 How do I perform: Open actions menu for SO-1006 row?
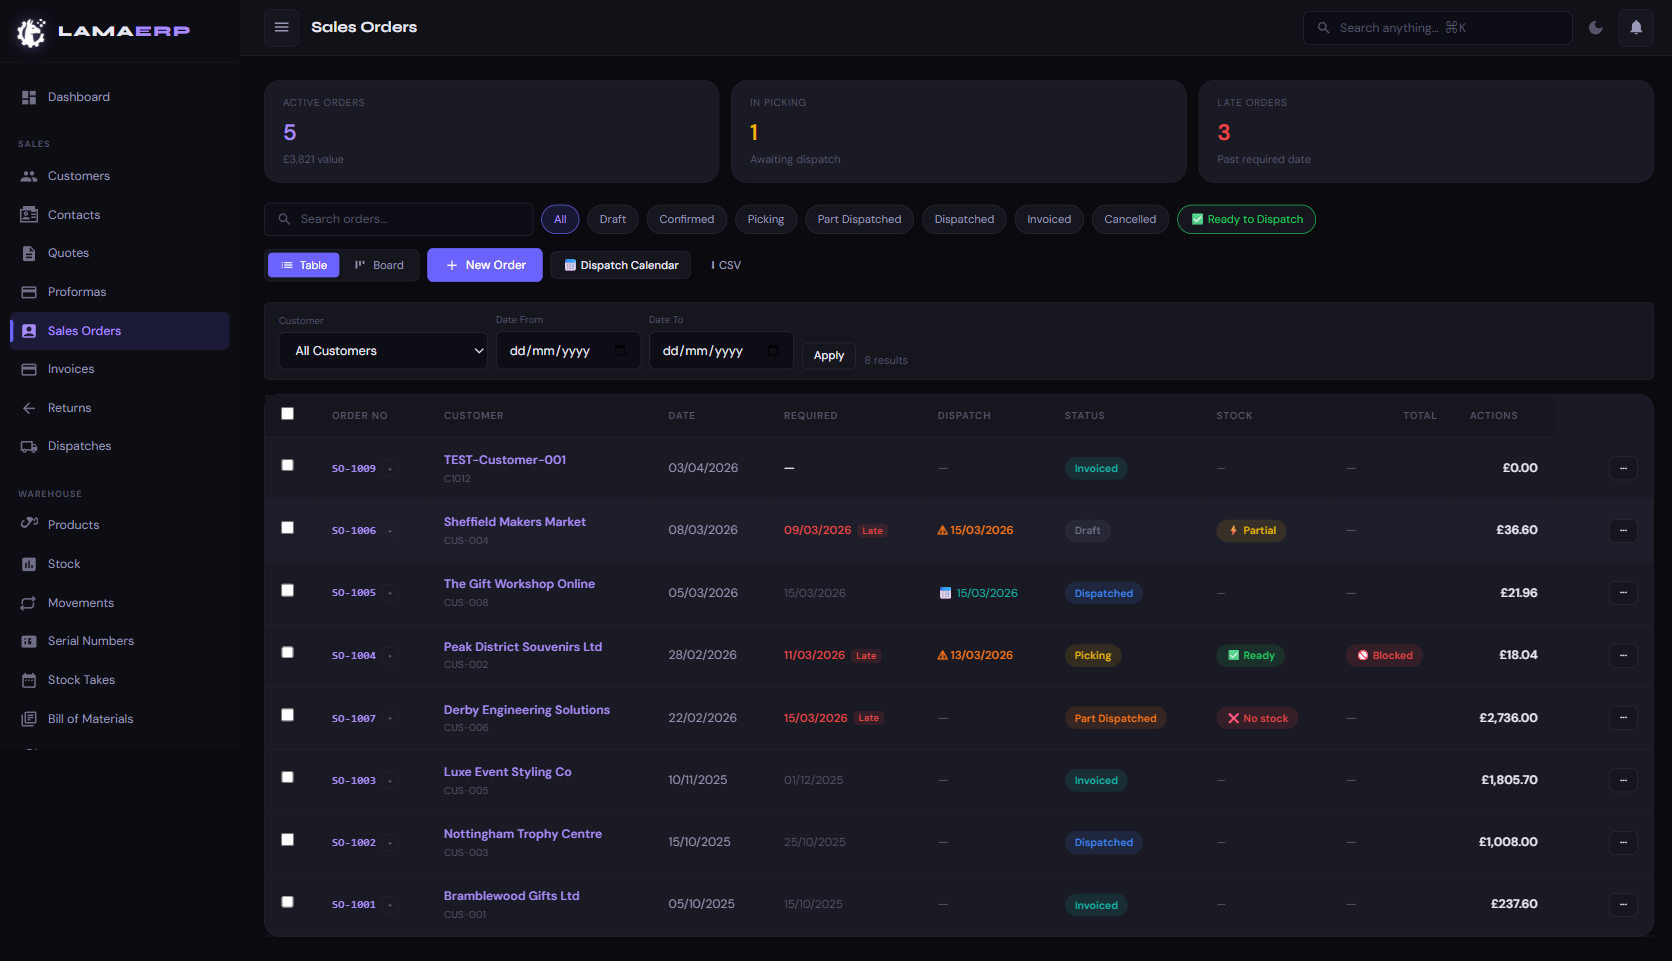1622,531
